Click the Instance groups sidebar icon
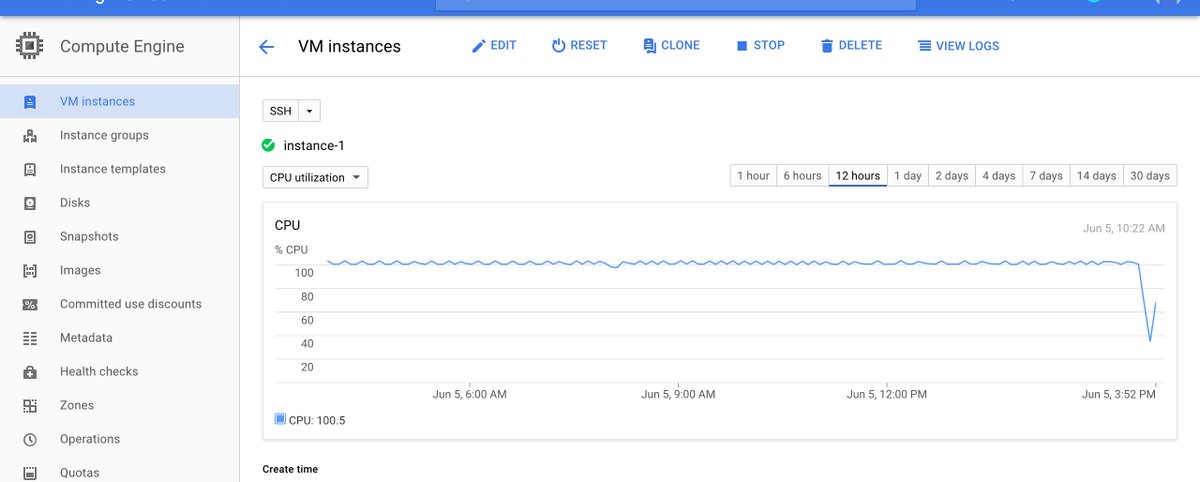Screen dimensions: 1200x482 (30, 136)
